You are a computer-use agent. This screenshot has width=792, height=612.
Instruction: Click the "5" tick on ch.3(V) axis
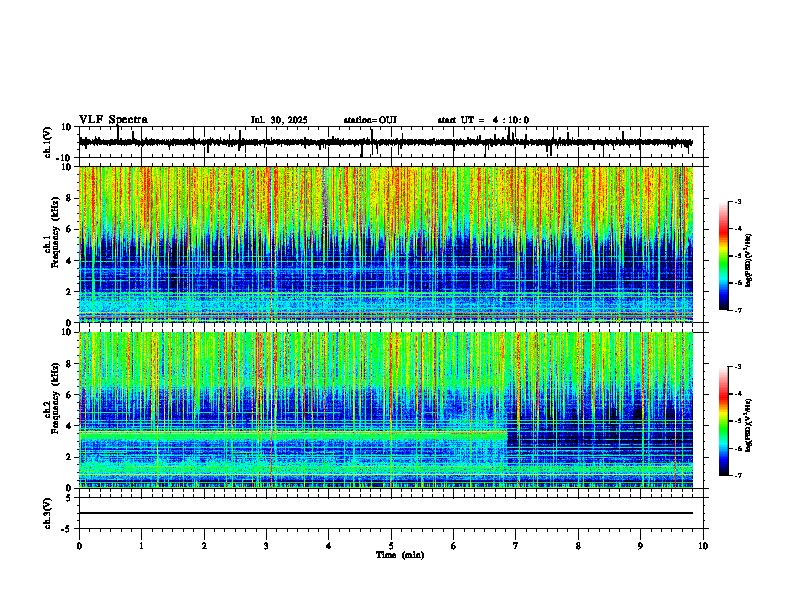(x=70, y=498)
